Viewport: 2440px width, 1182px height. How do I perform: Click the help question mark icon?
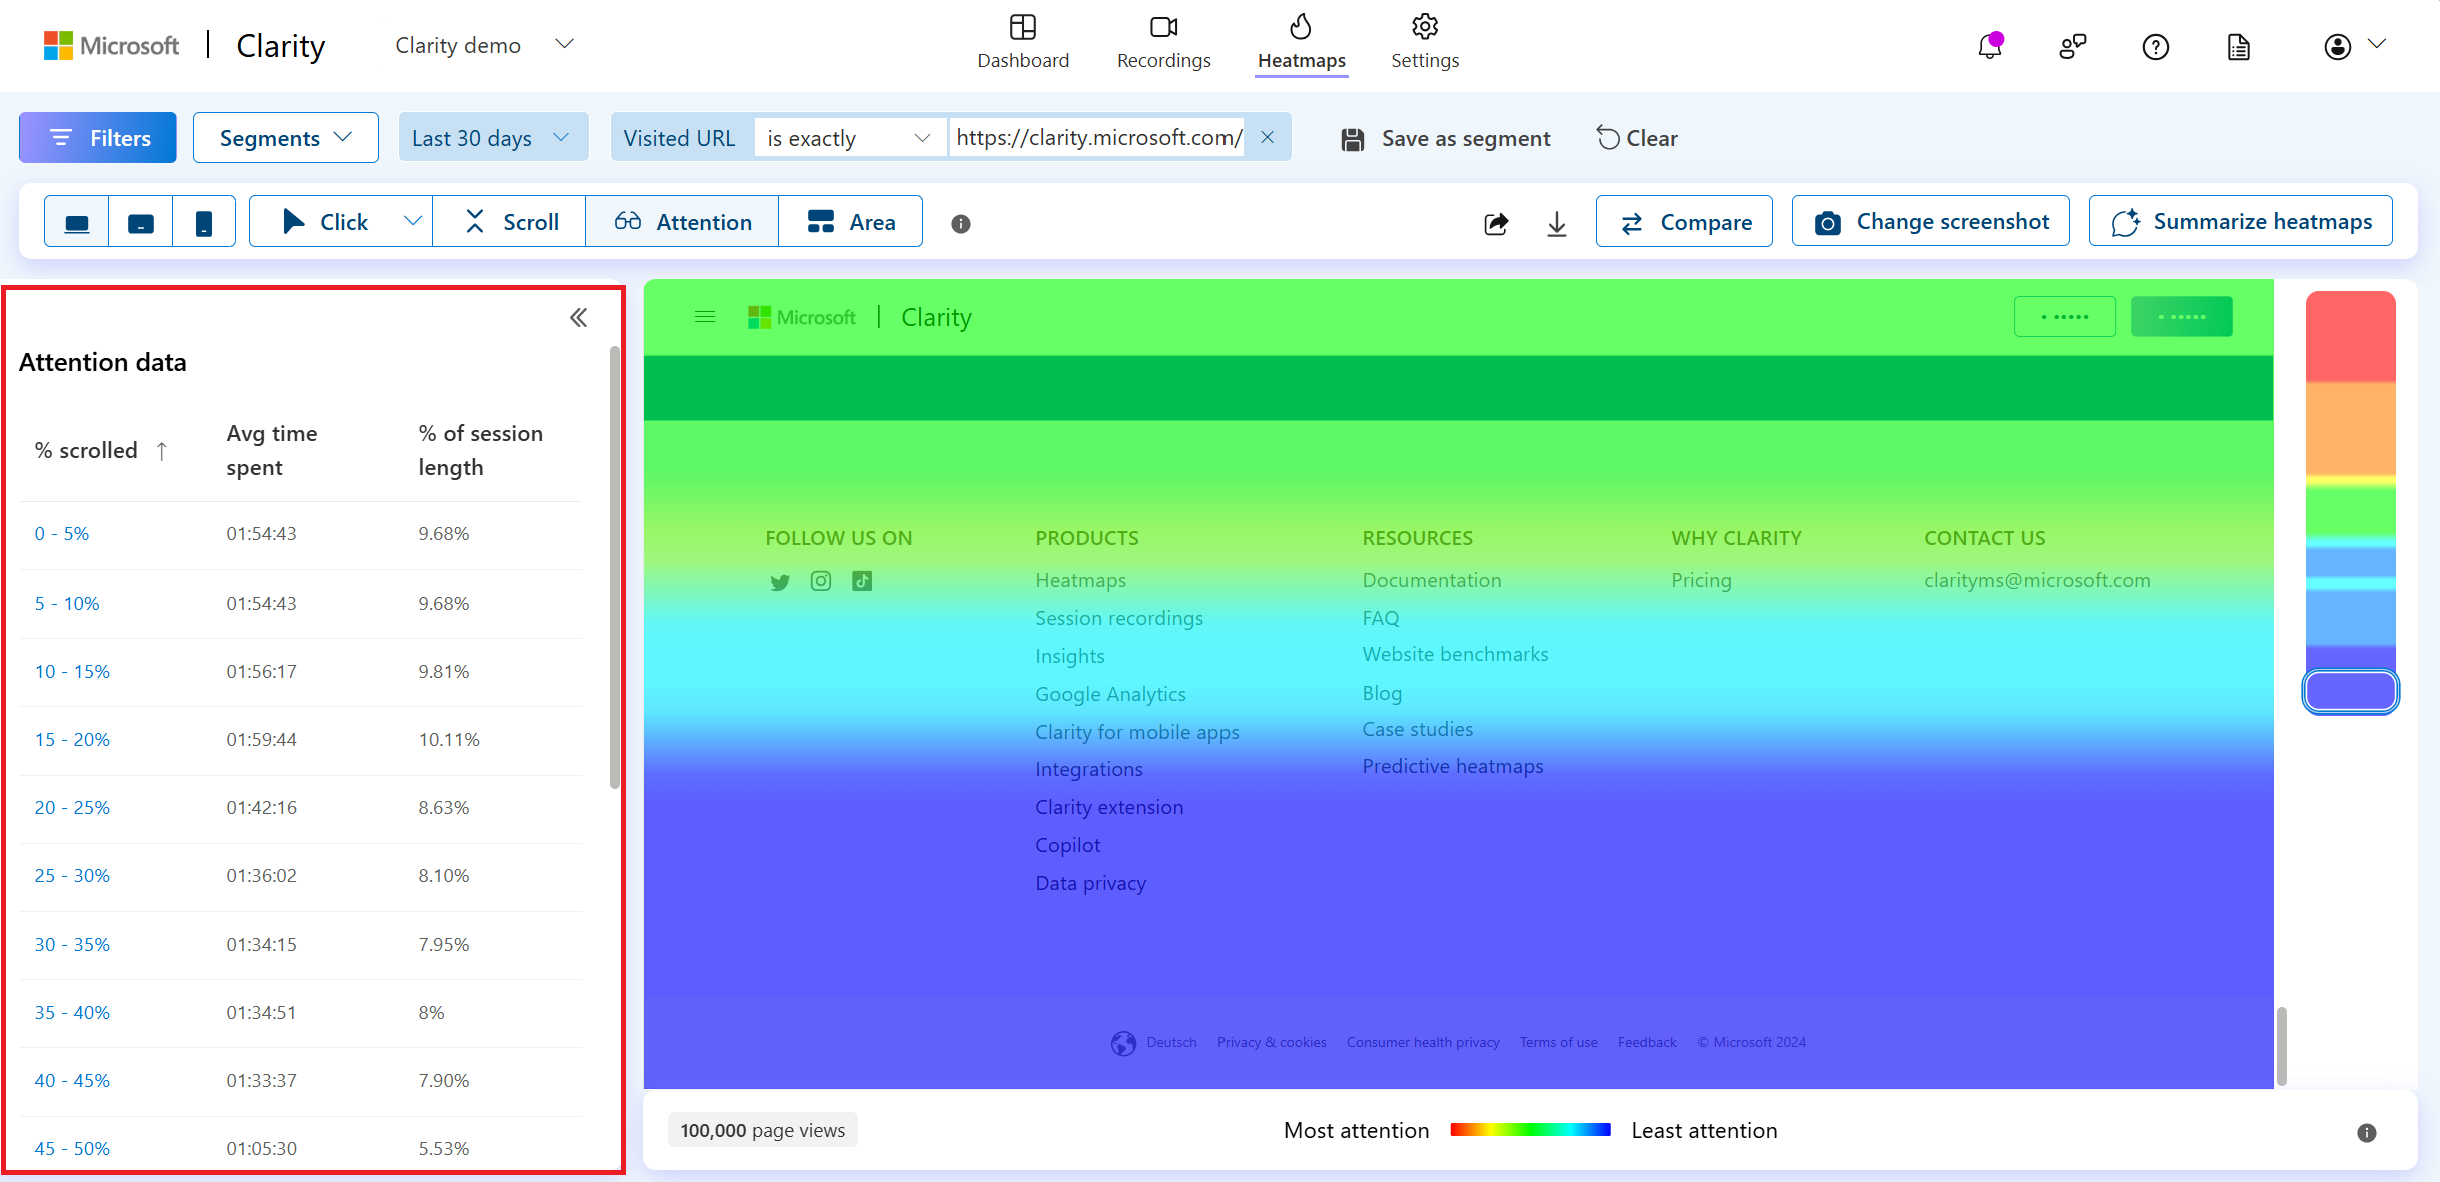coord(2156,46)
